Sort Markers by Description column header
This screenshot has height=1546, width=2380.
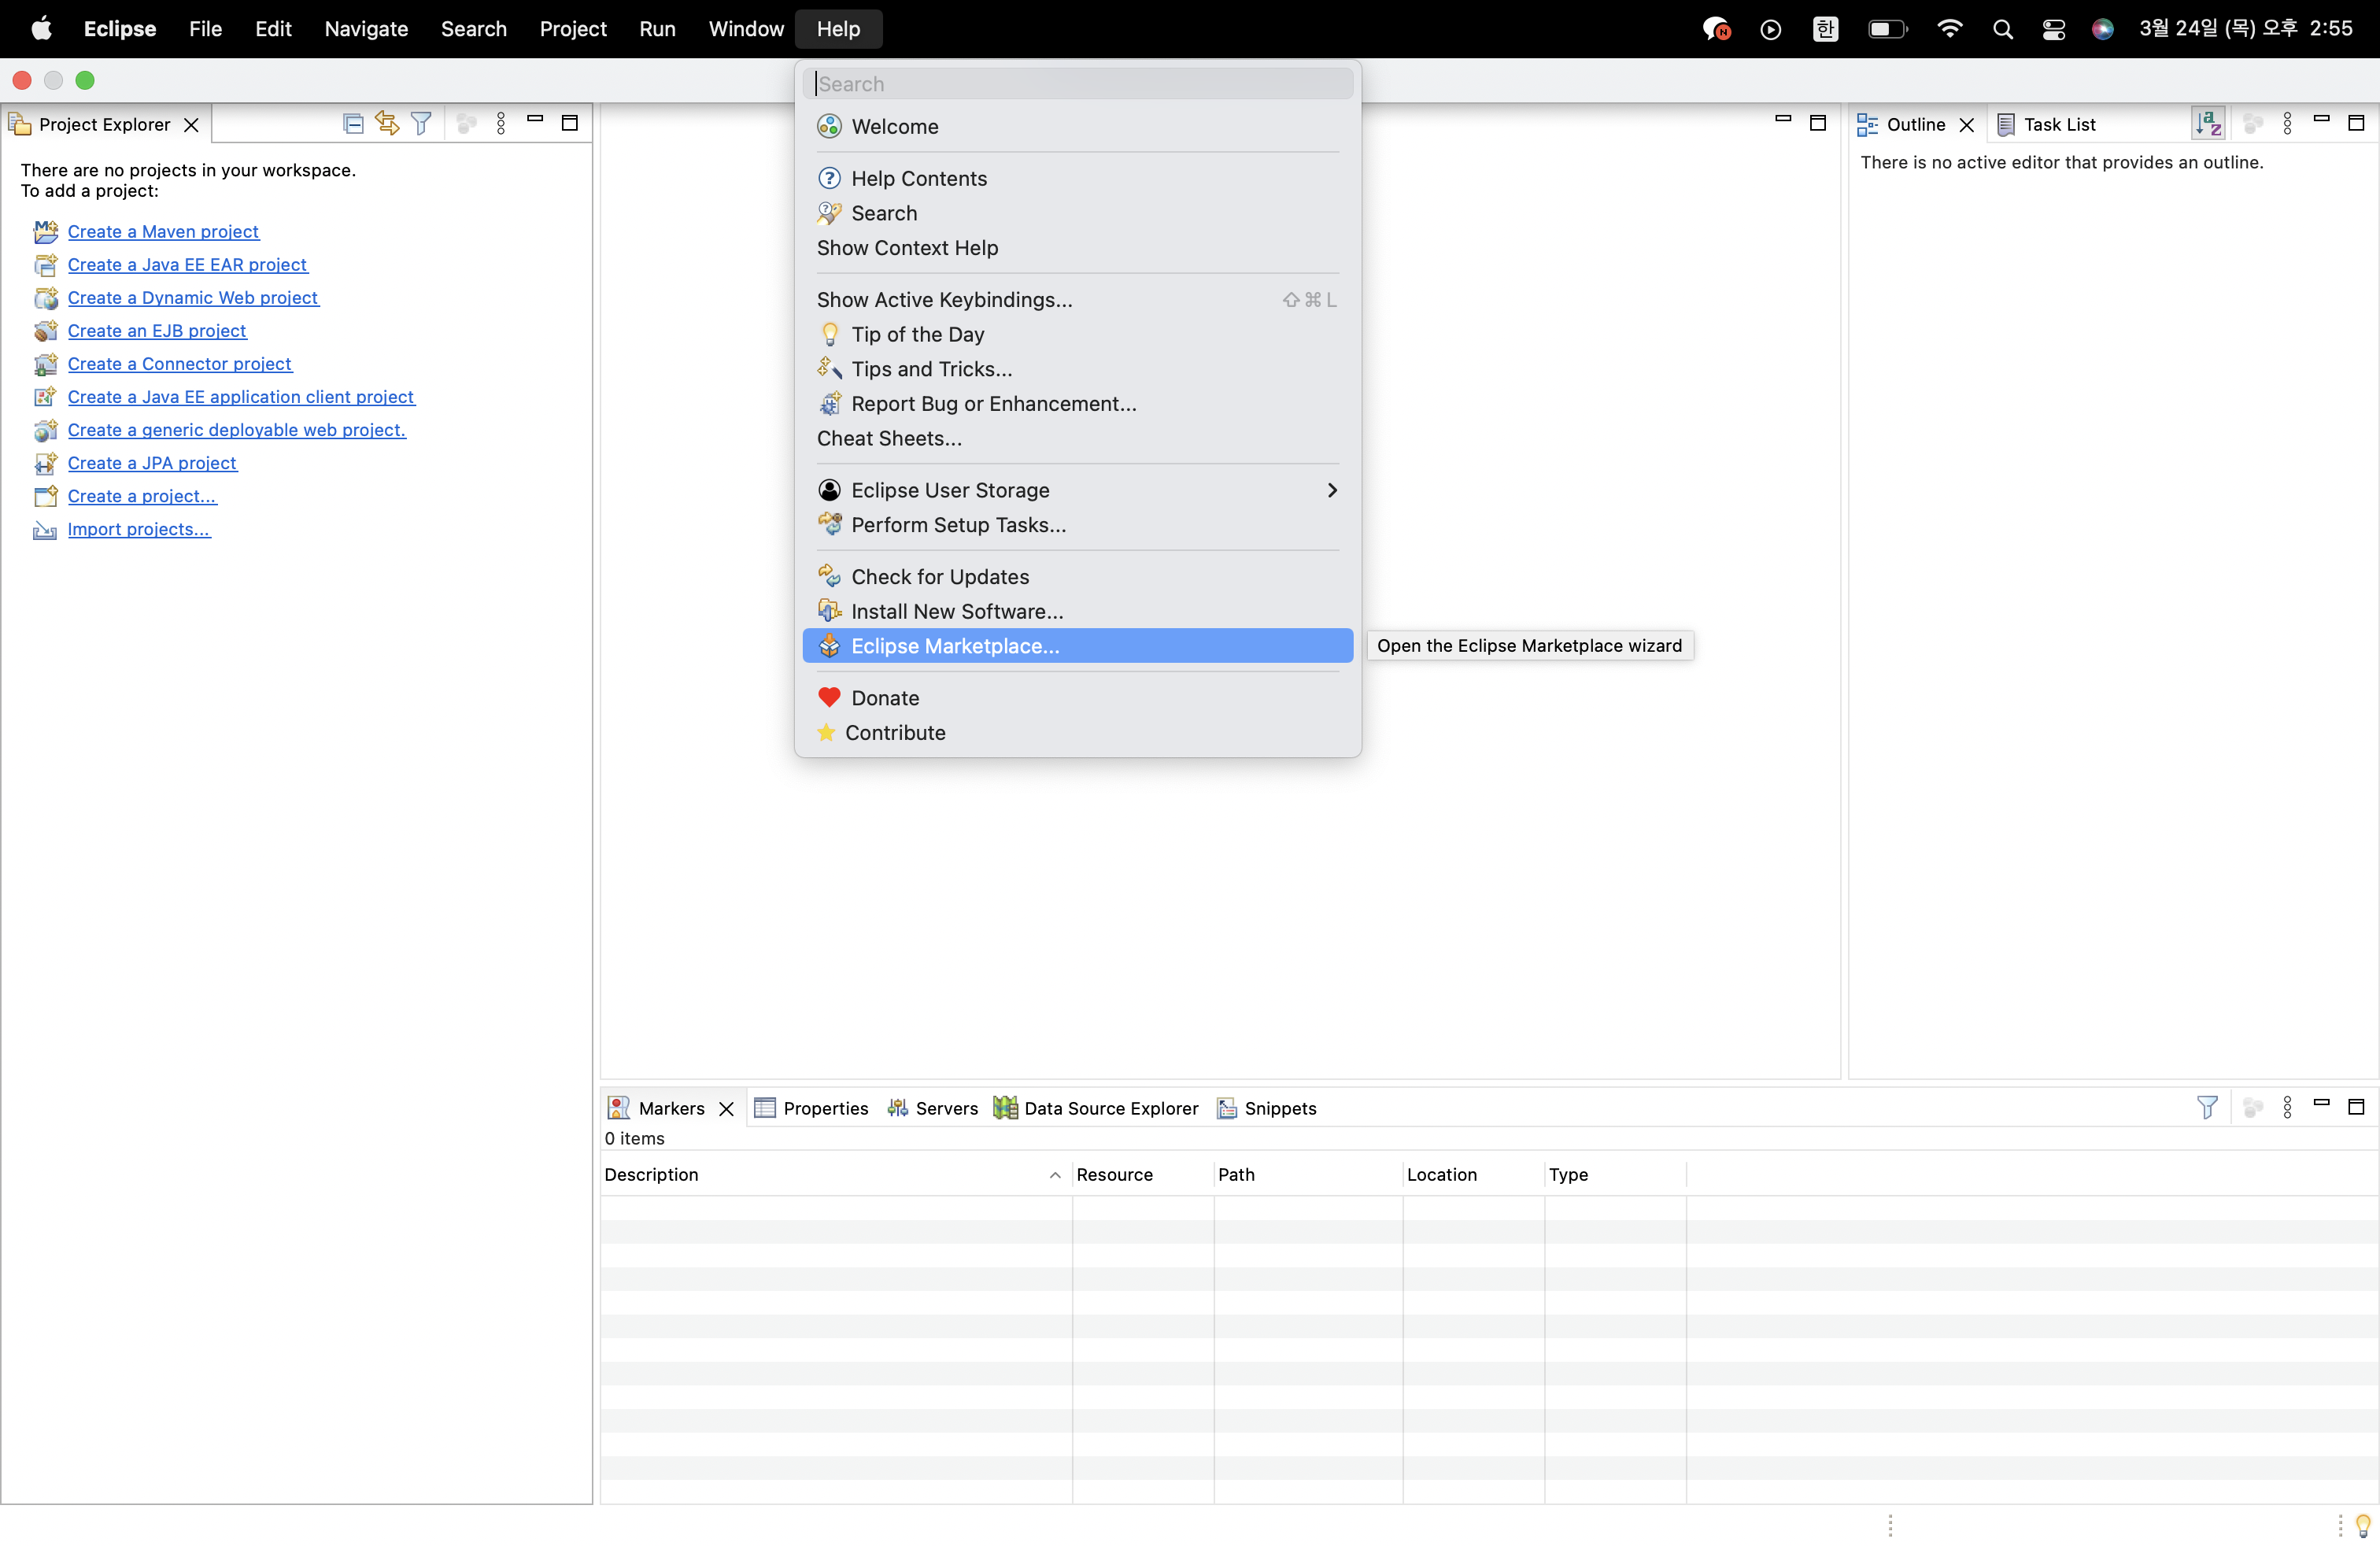(x=651, y=1175)
